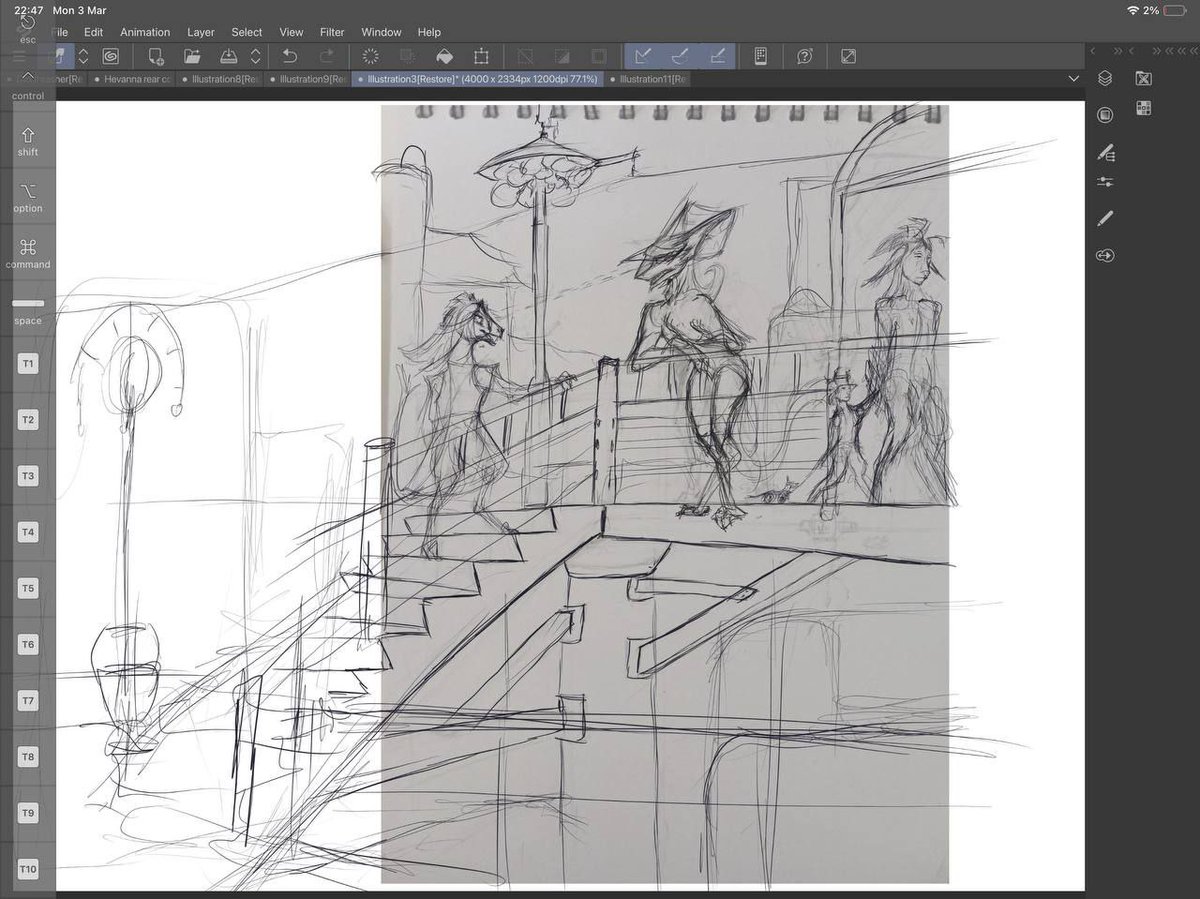This screenshot has height=899, width=1200.
Task: Check the Wi-Fi status icon
Action: click(x=1132, y=10)
